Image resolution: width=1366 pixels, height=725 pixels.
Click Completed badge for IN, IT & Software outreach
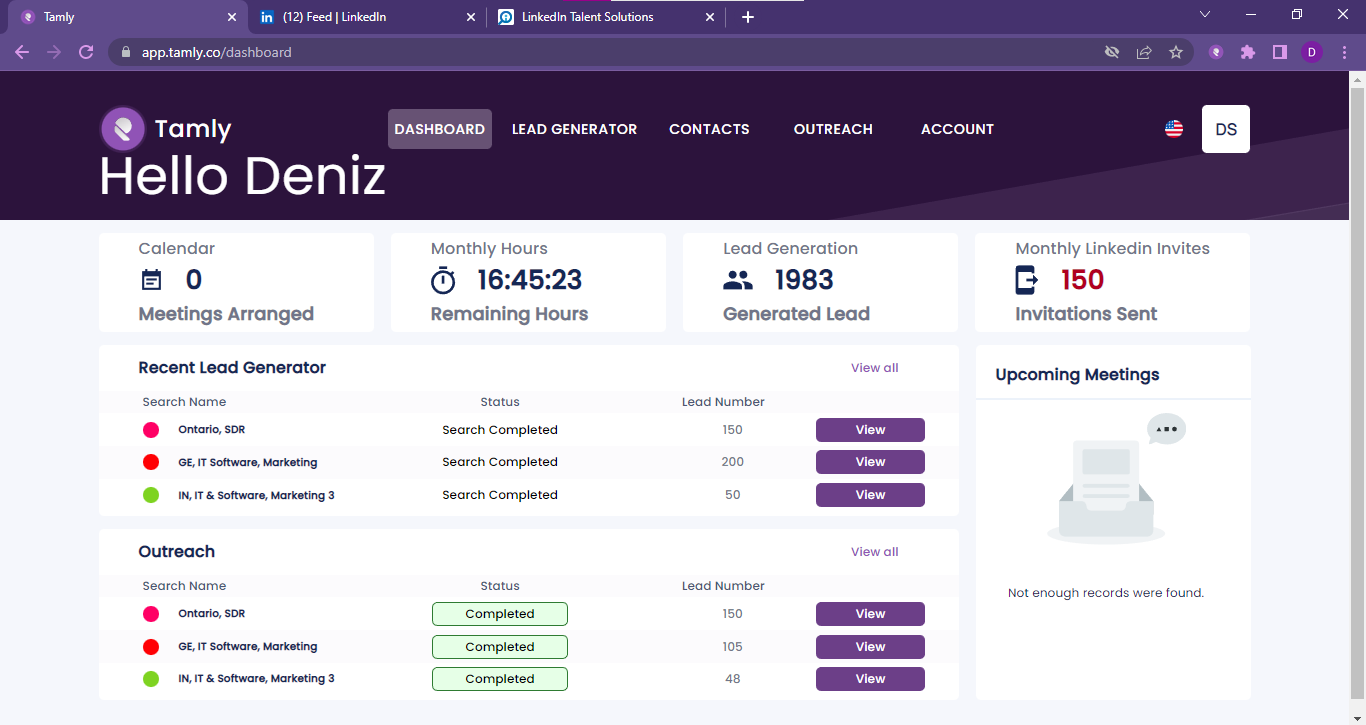click(500, 679)
